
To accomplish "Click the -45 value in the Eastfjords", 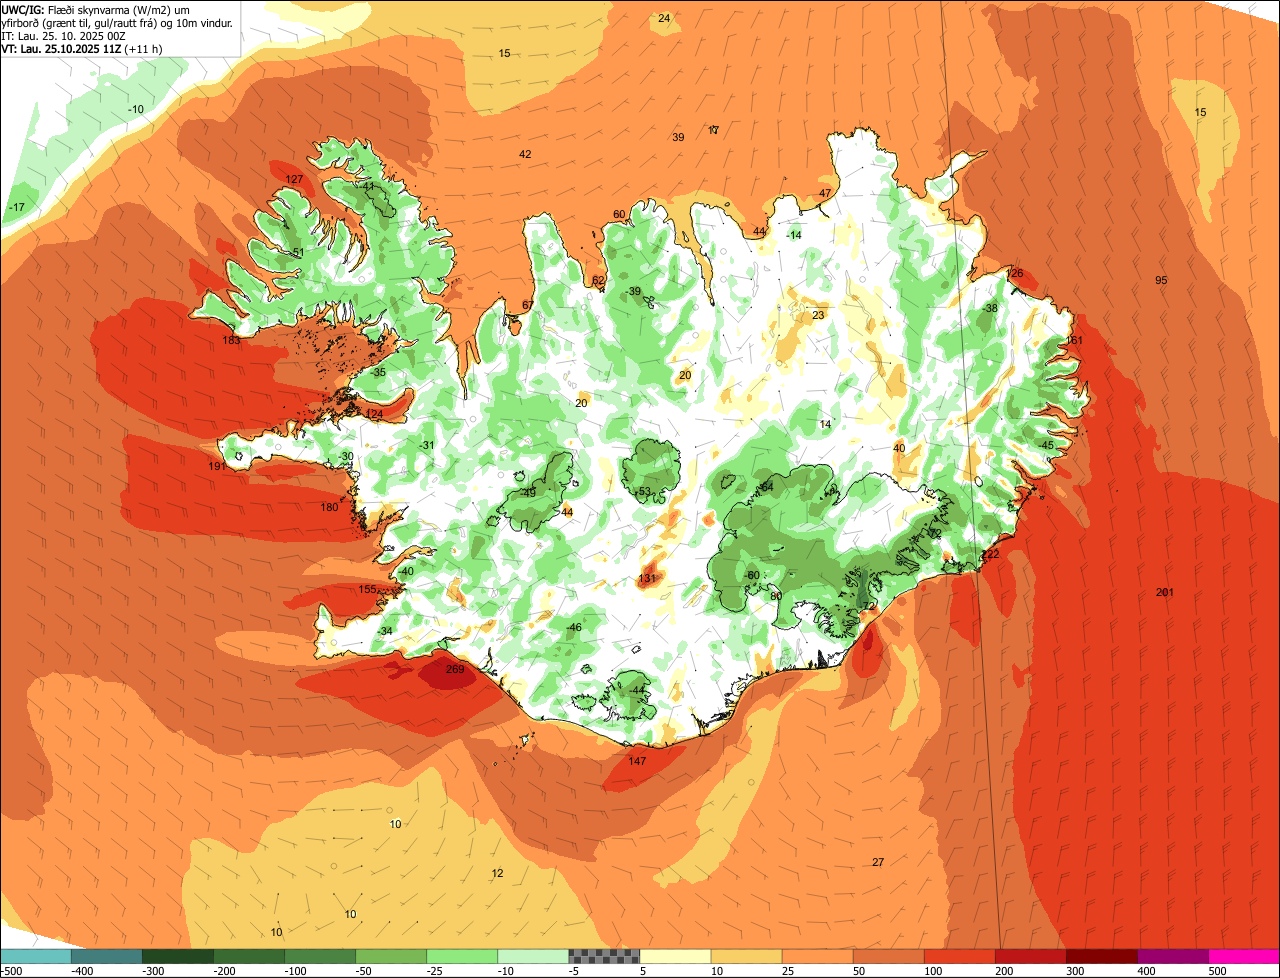I will pos(1045,445).
